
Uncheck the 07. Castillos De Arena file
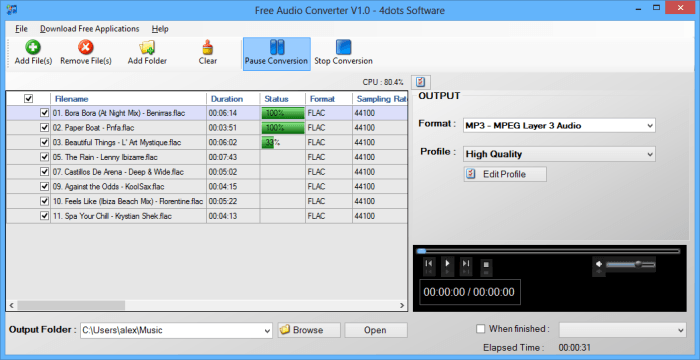point(44,172)
